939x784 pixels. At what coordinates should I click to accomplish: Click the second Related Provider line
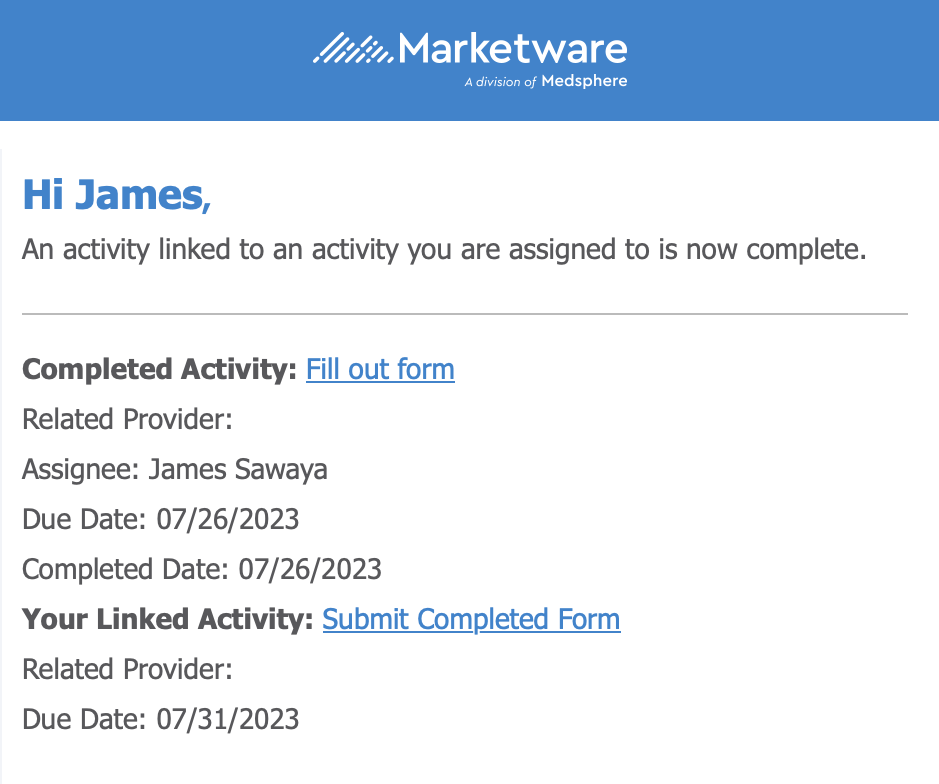[127, 669]
